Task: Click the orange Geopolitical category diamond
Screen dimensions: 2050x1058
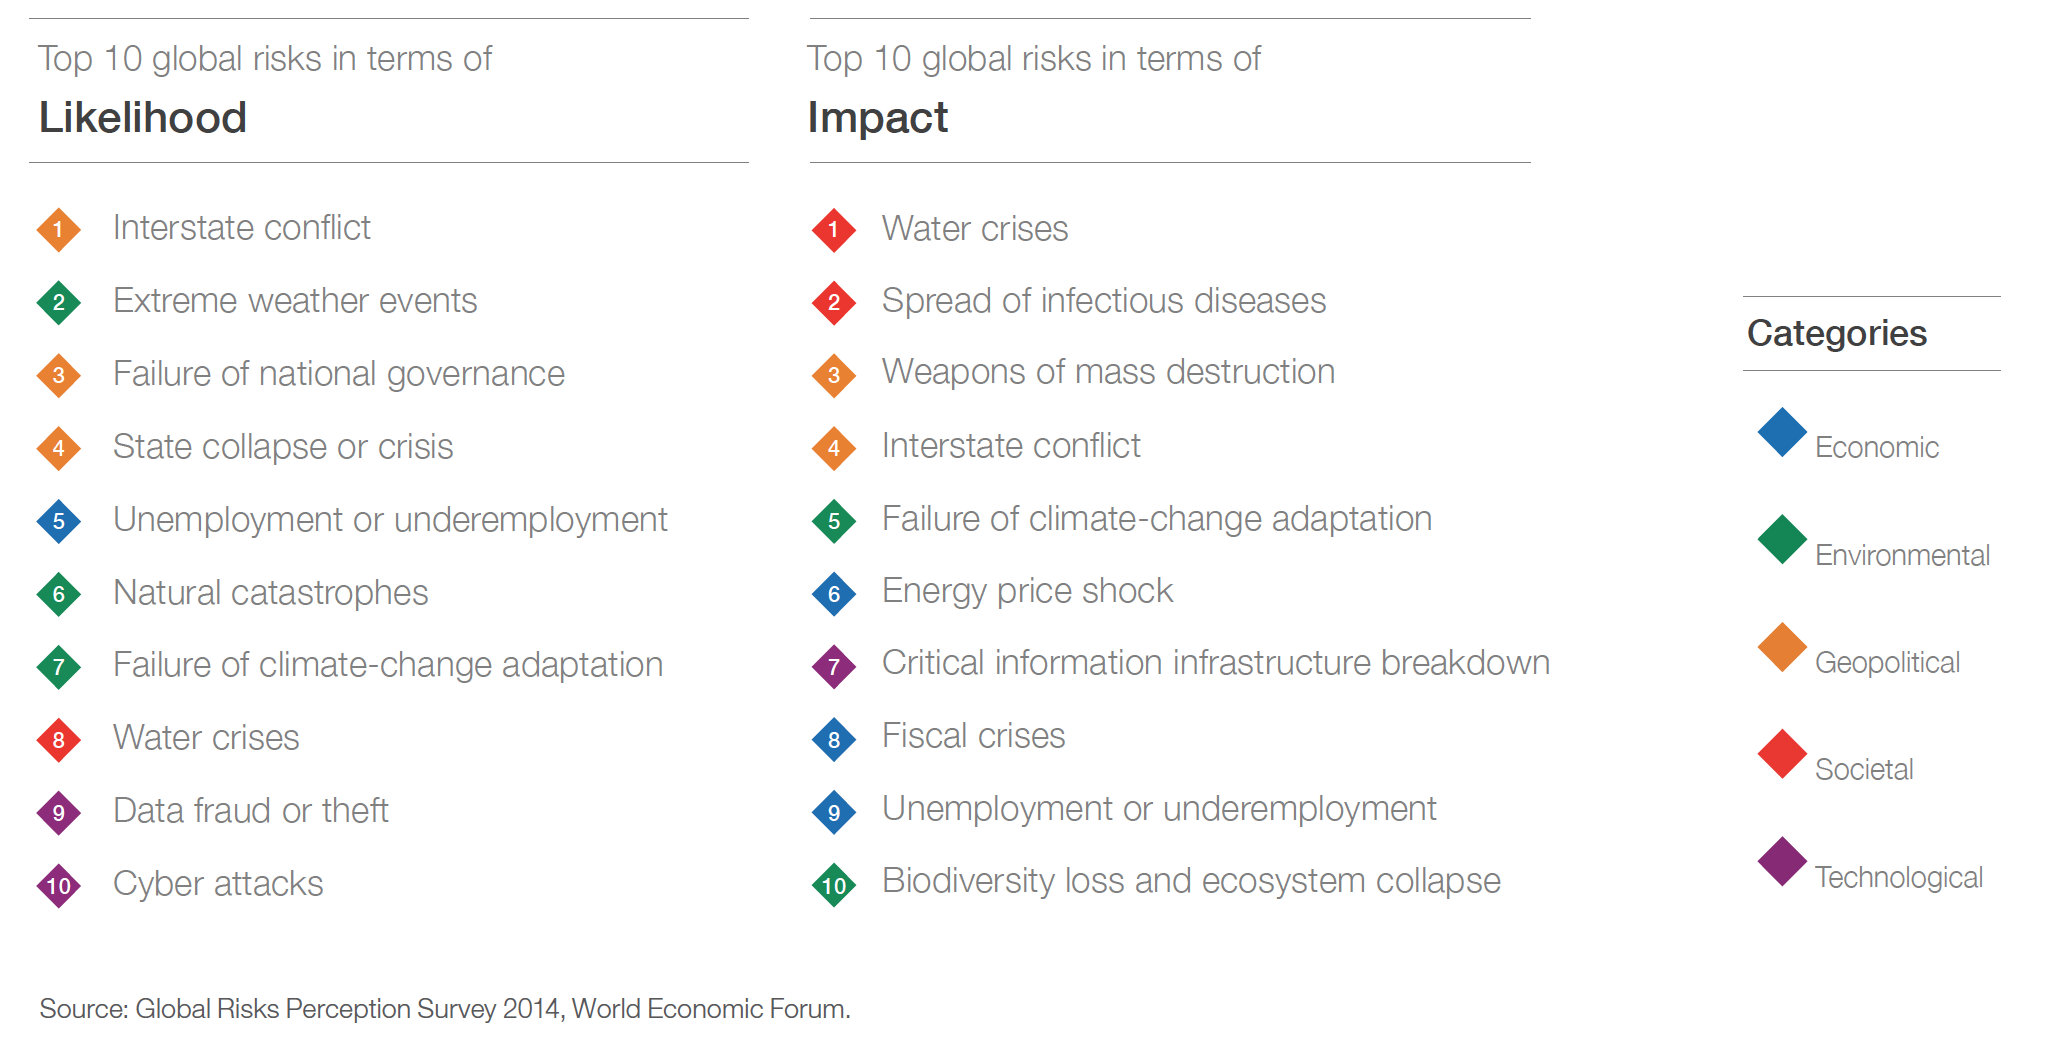Action: coord(1782,647)
